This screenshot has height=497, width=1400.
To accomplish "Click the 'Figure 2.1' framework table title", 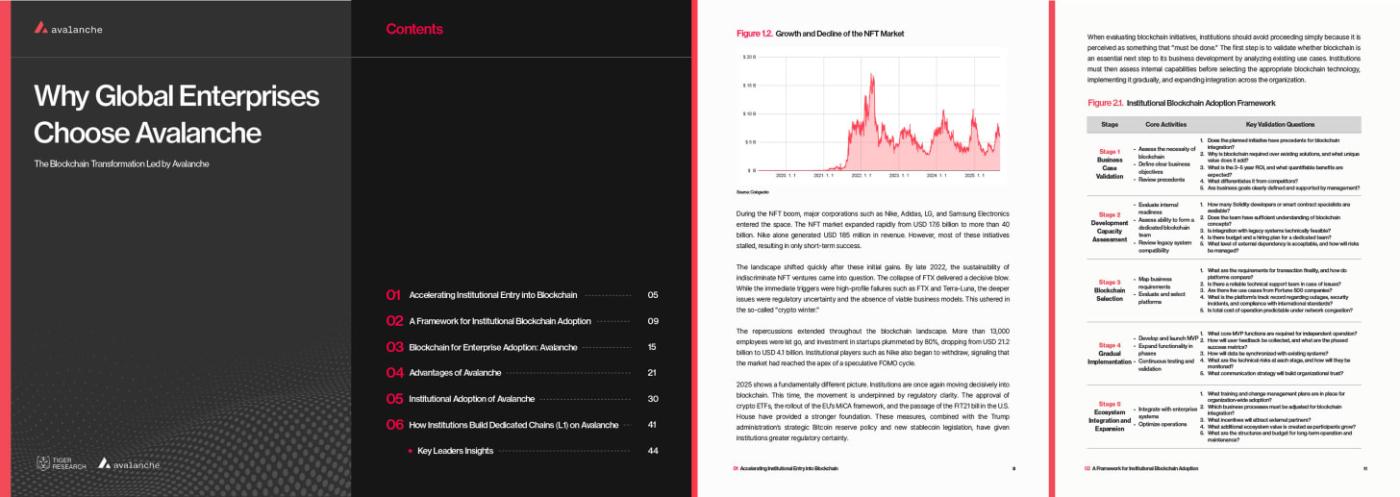I will [1181, 103].
